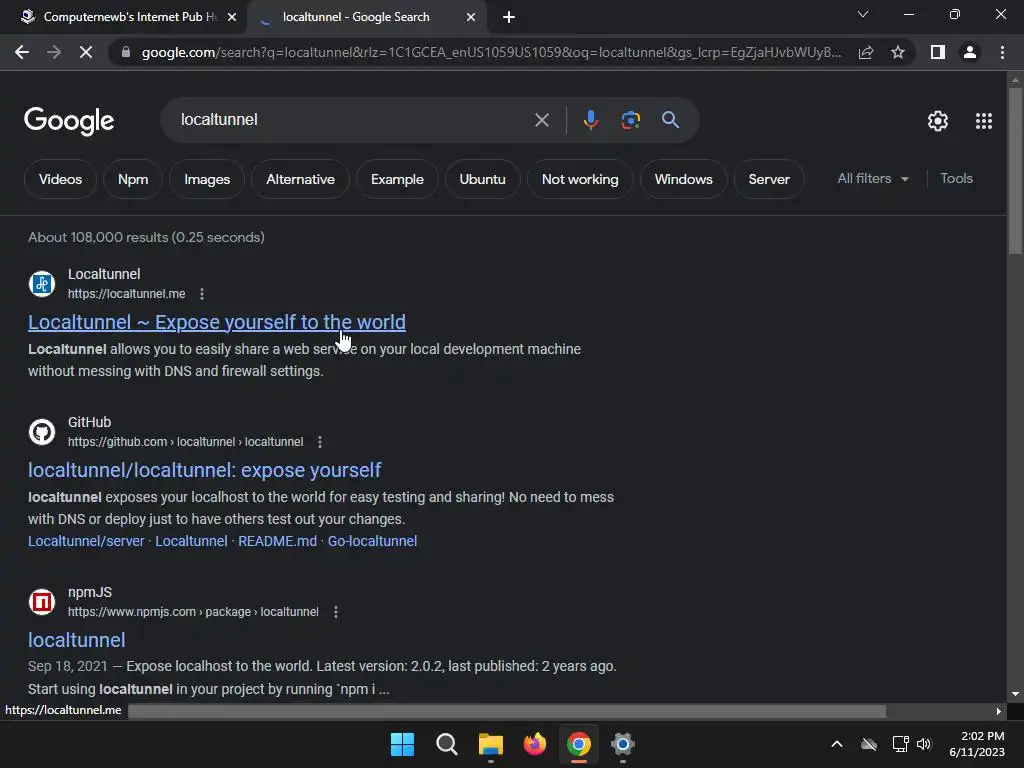The height and width of the screenshot is (768, 1024).
Task: Open the Settings app from the taskbar
Action: click(x=622, y=744)
